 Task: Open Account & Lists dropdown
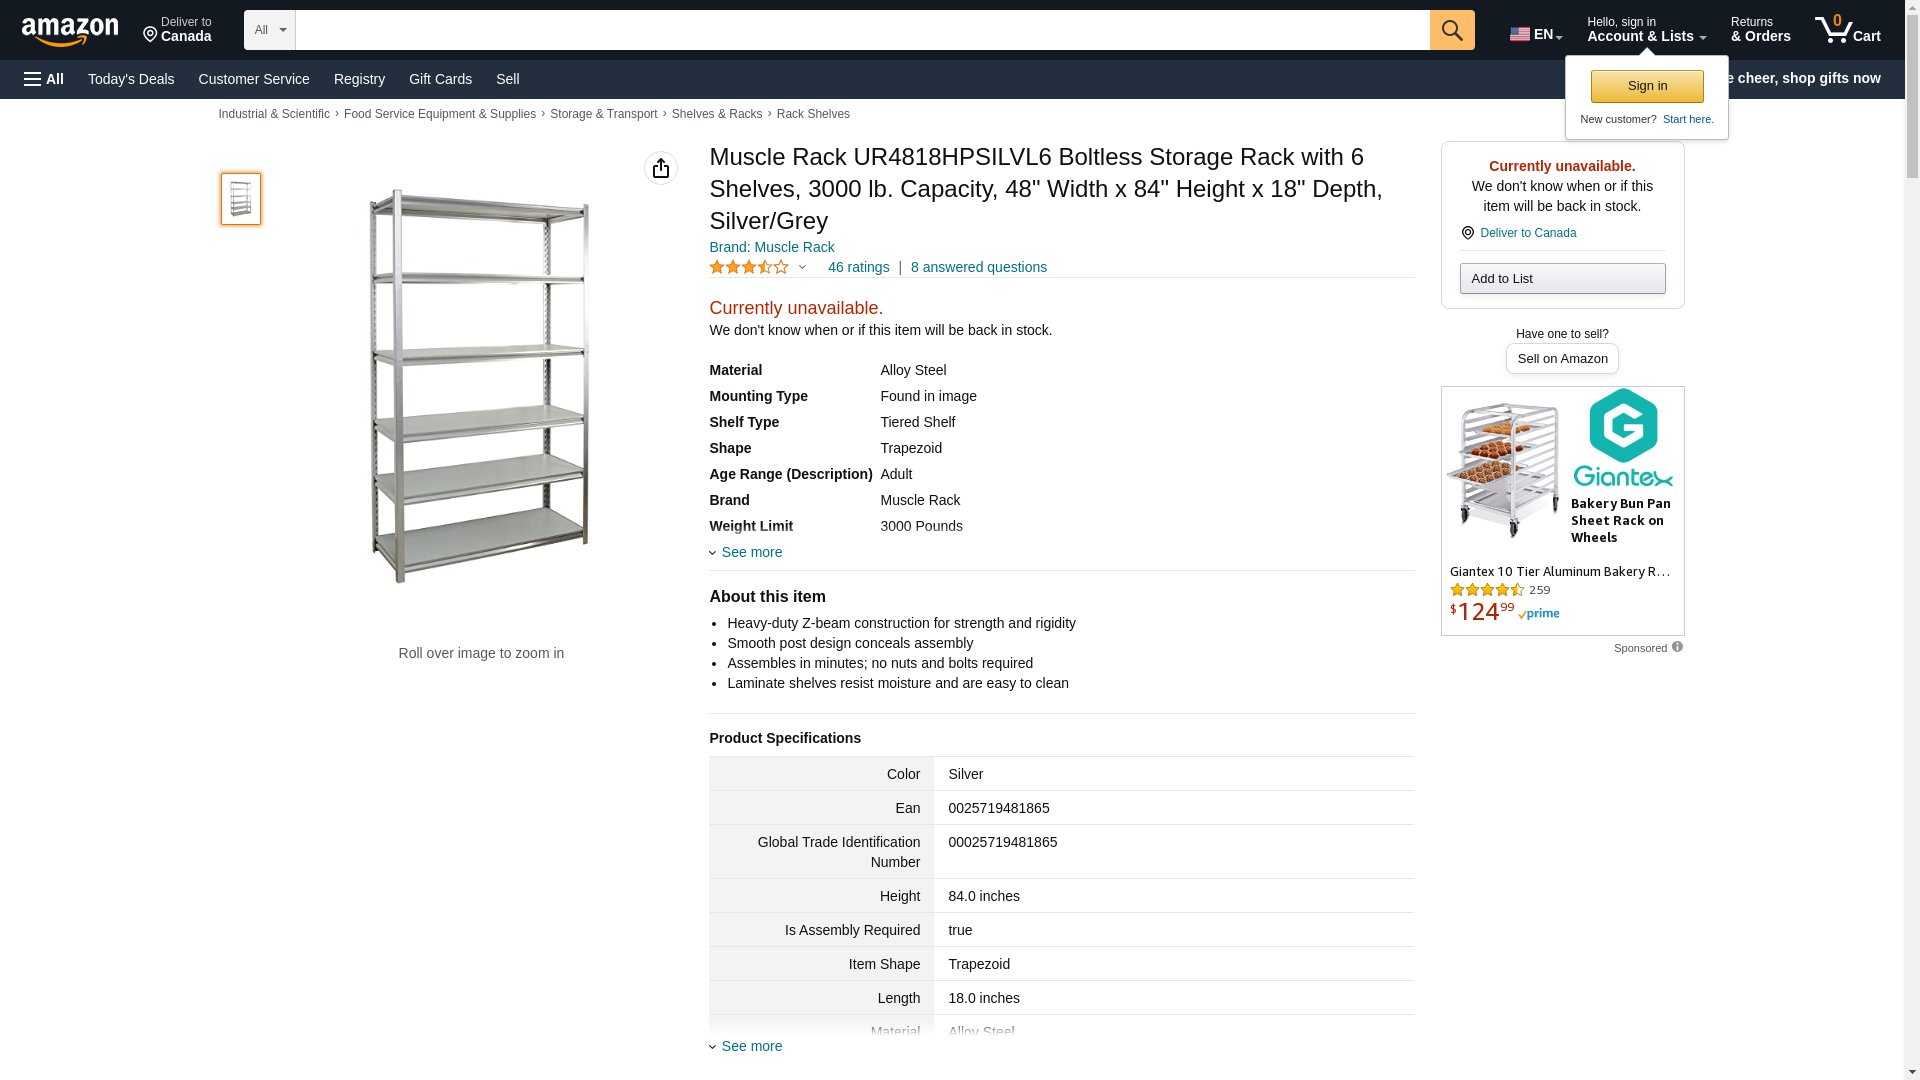click(x=1646, y=30)
